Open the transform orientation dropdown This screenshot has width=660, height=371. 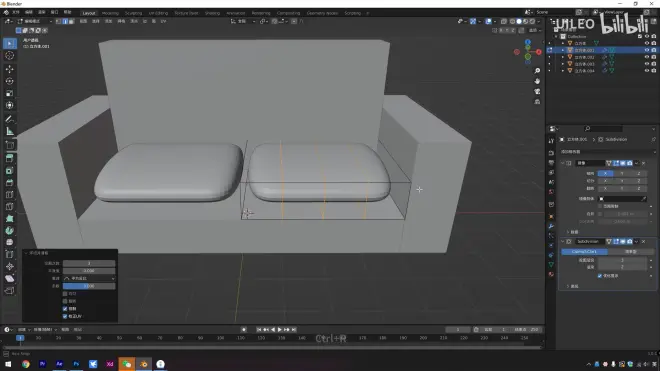(243, 21)
